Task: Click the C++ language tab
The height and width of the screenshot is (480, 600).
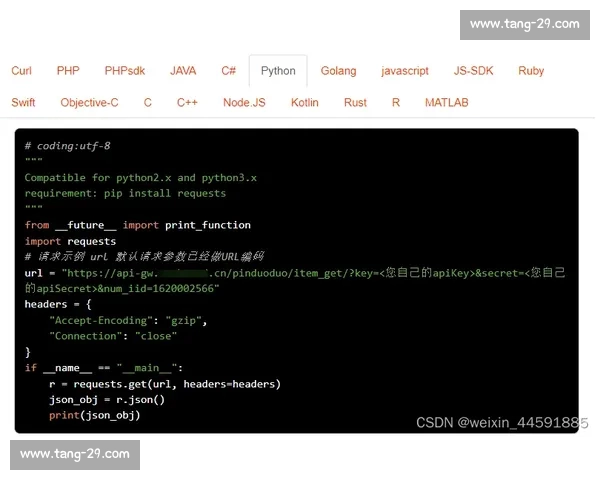Action: [187, 102]
